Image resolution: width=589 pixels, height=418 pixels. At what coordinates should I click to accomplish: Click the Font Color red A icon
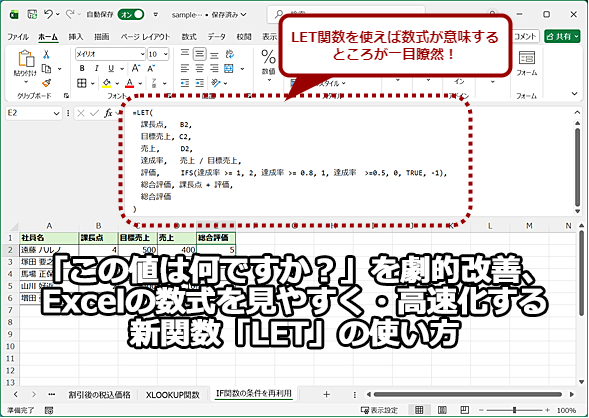coord(130,83)
